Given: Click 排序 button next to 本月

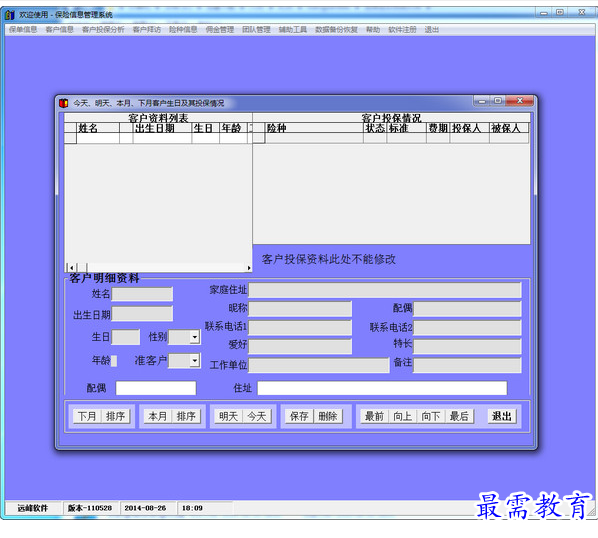Looking at the screenshot, I should (186, 416).
